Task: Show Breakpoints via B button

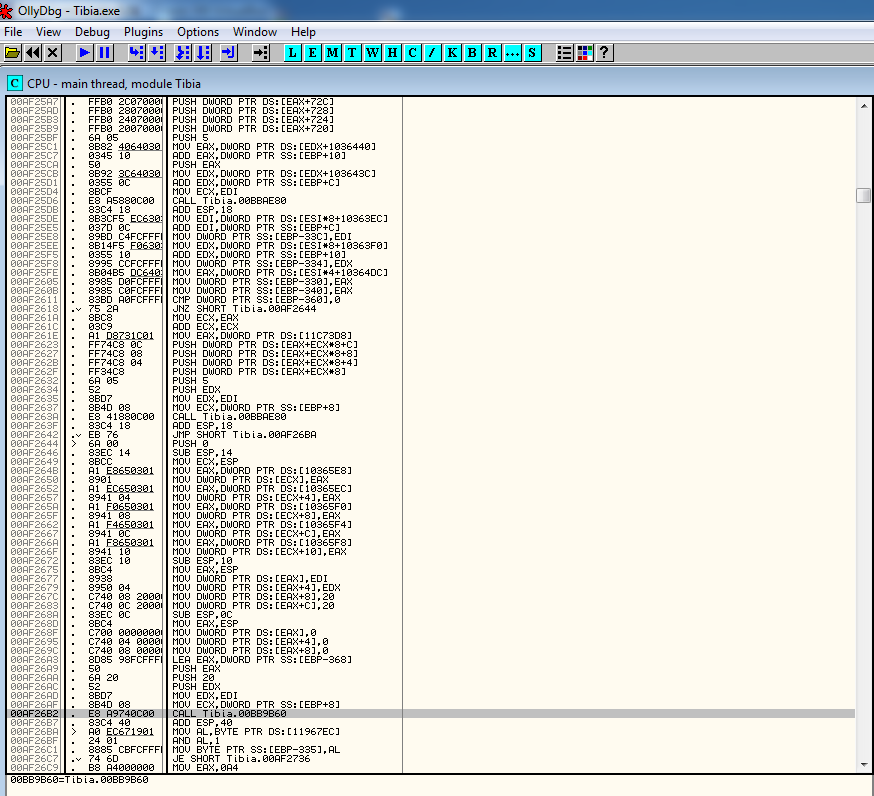Action: (472, 53)
